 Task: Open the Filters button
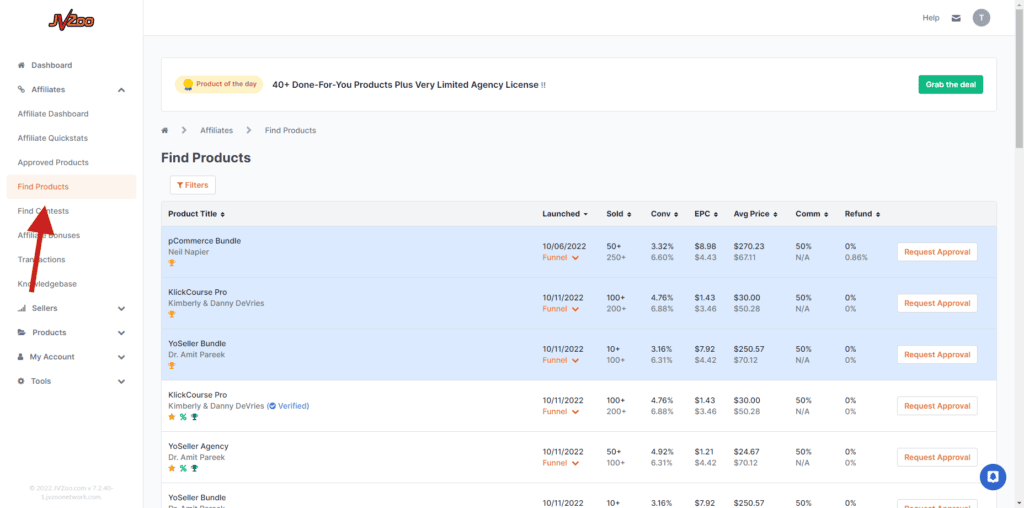pyautogui.click(x=193, y=185)
